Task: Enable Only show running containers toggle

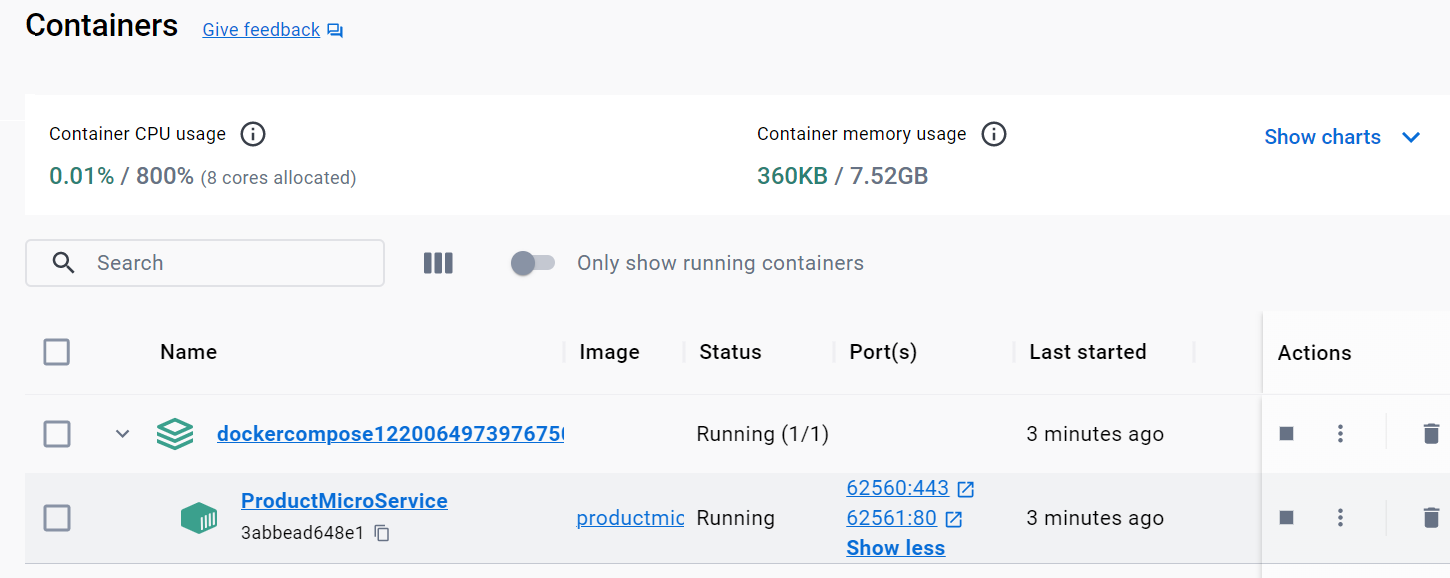Action: pos(533,262)
